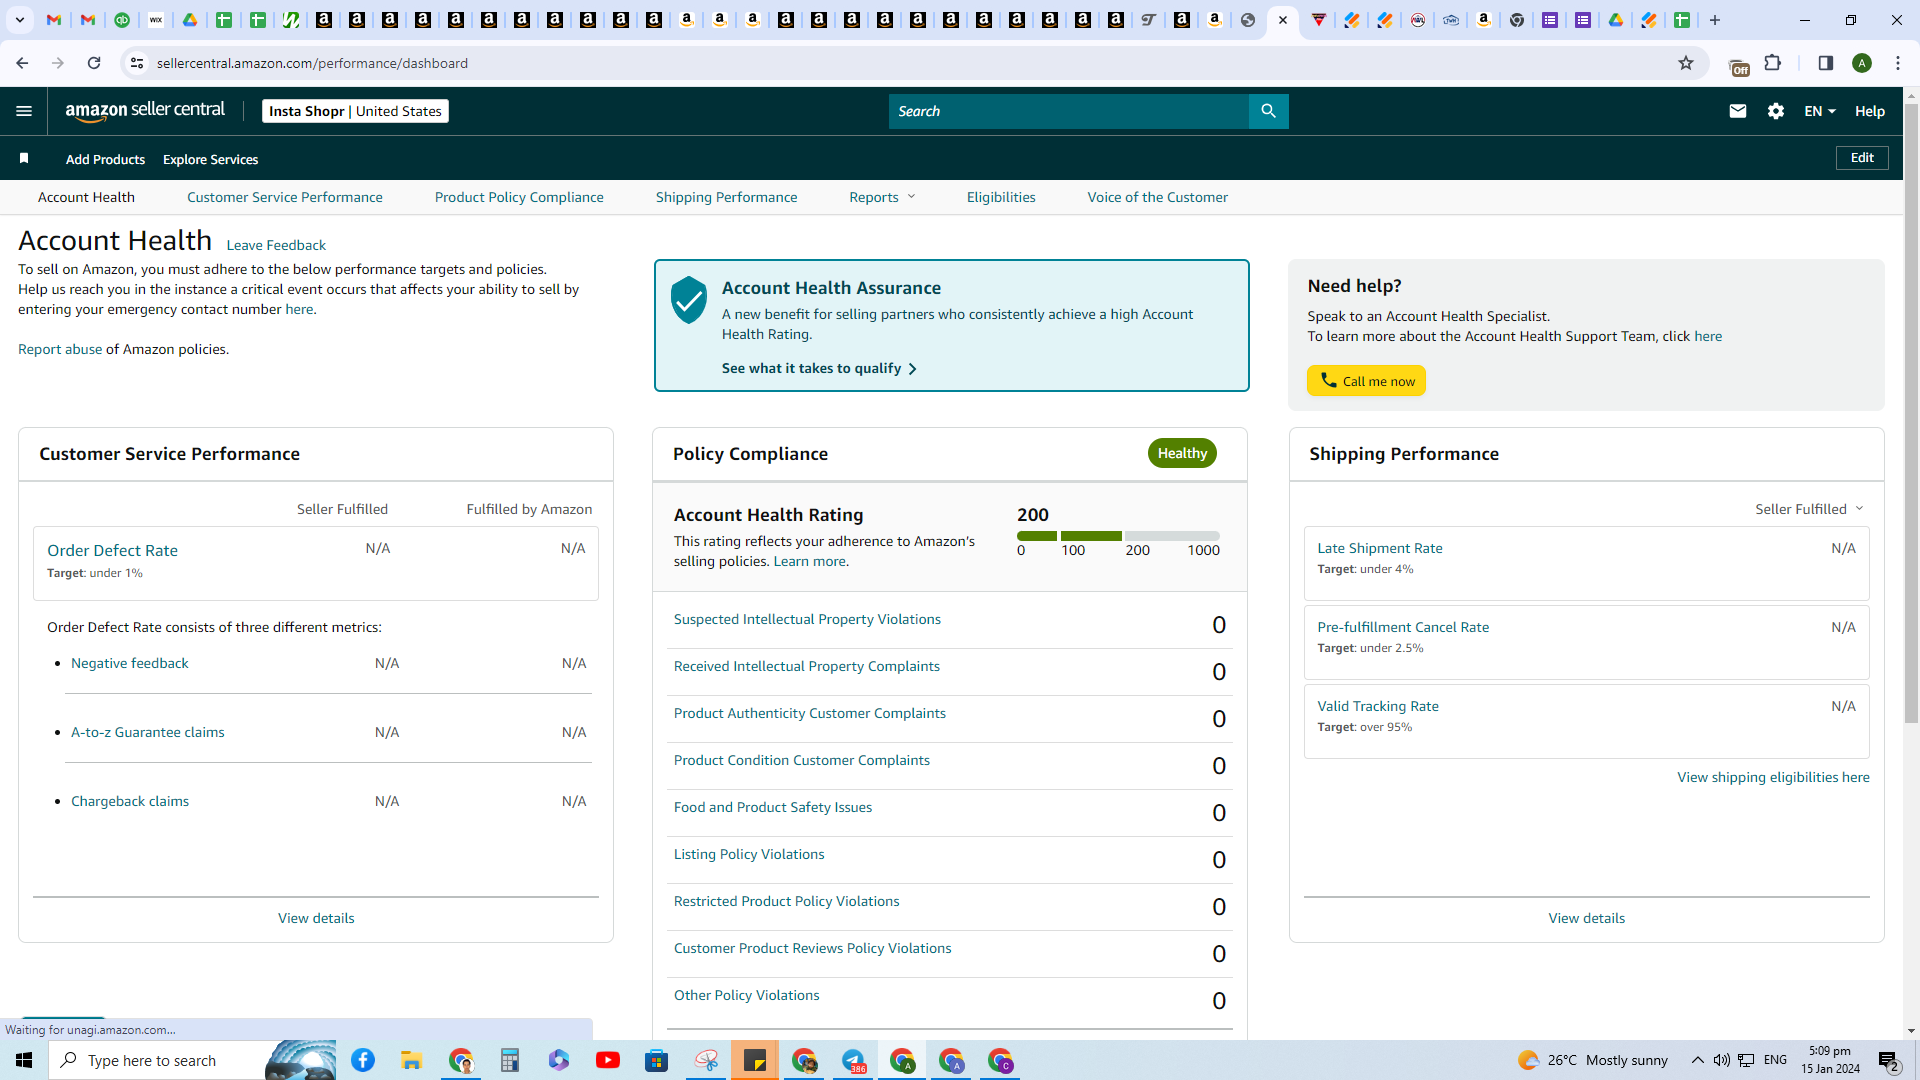This screenshot has height=1080, width=1920.
Task: Open the EN language dropdown
Action: 1819,111
